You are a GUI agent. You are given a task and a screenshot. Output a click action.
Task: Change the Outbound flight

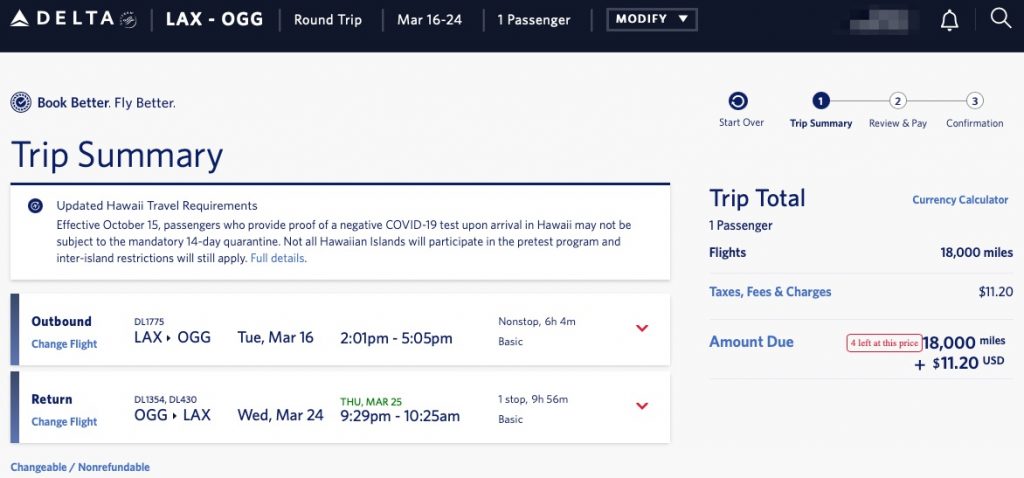point(64,344)
